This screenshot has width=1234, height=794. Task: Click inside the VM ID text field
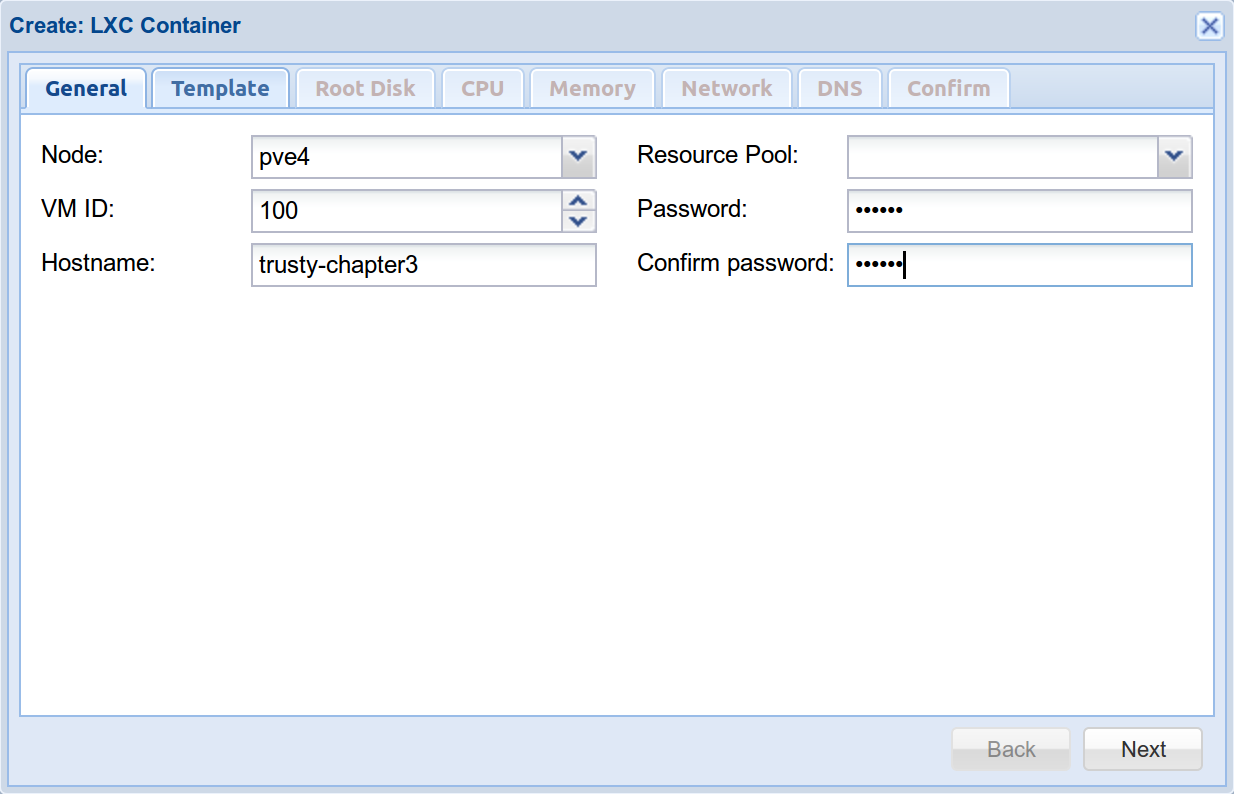point(407,211)
